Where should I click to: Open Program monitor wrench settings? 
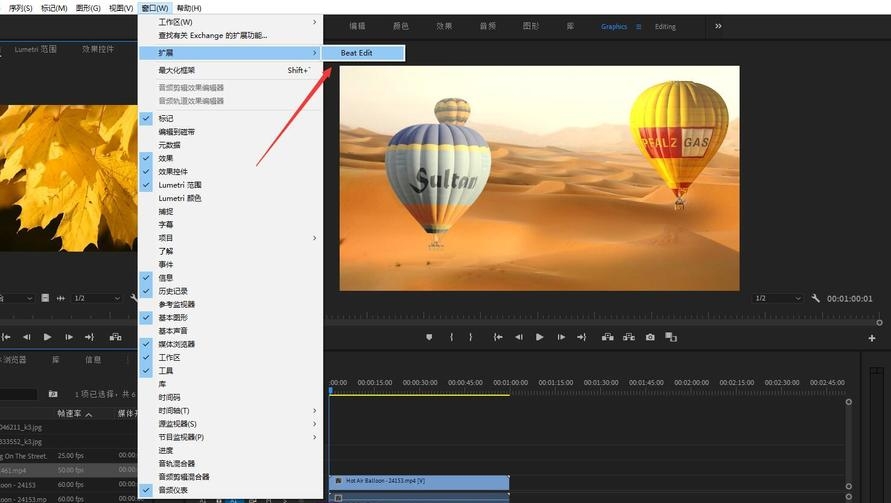[x=815, y=298]
